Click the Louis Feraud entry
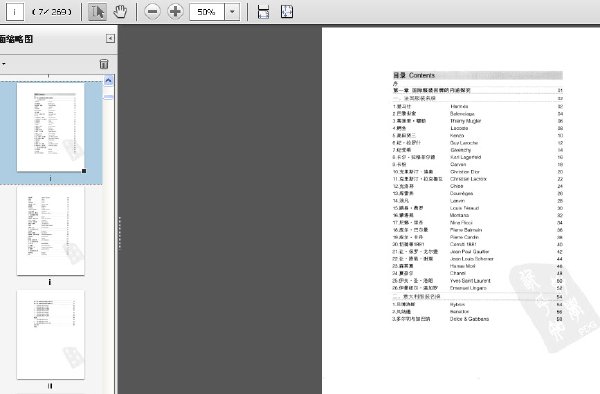Viewport: 600px width, 394px height. tap(465, 208)
